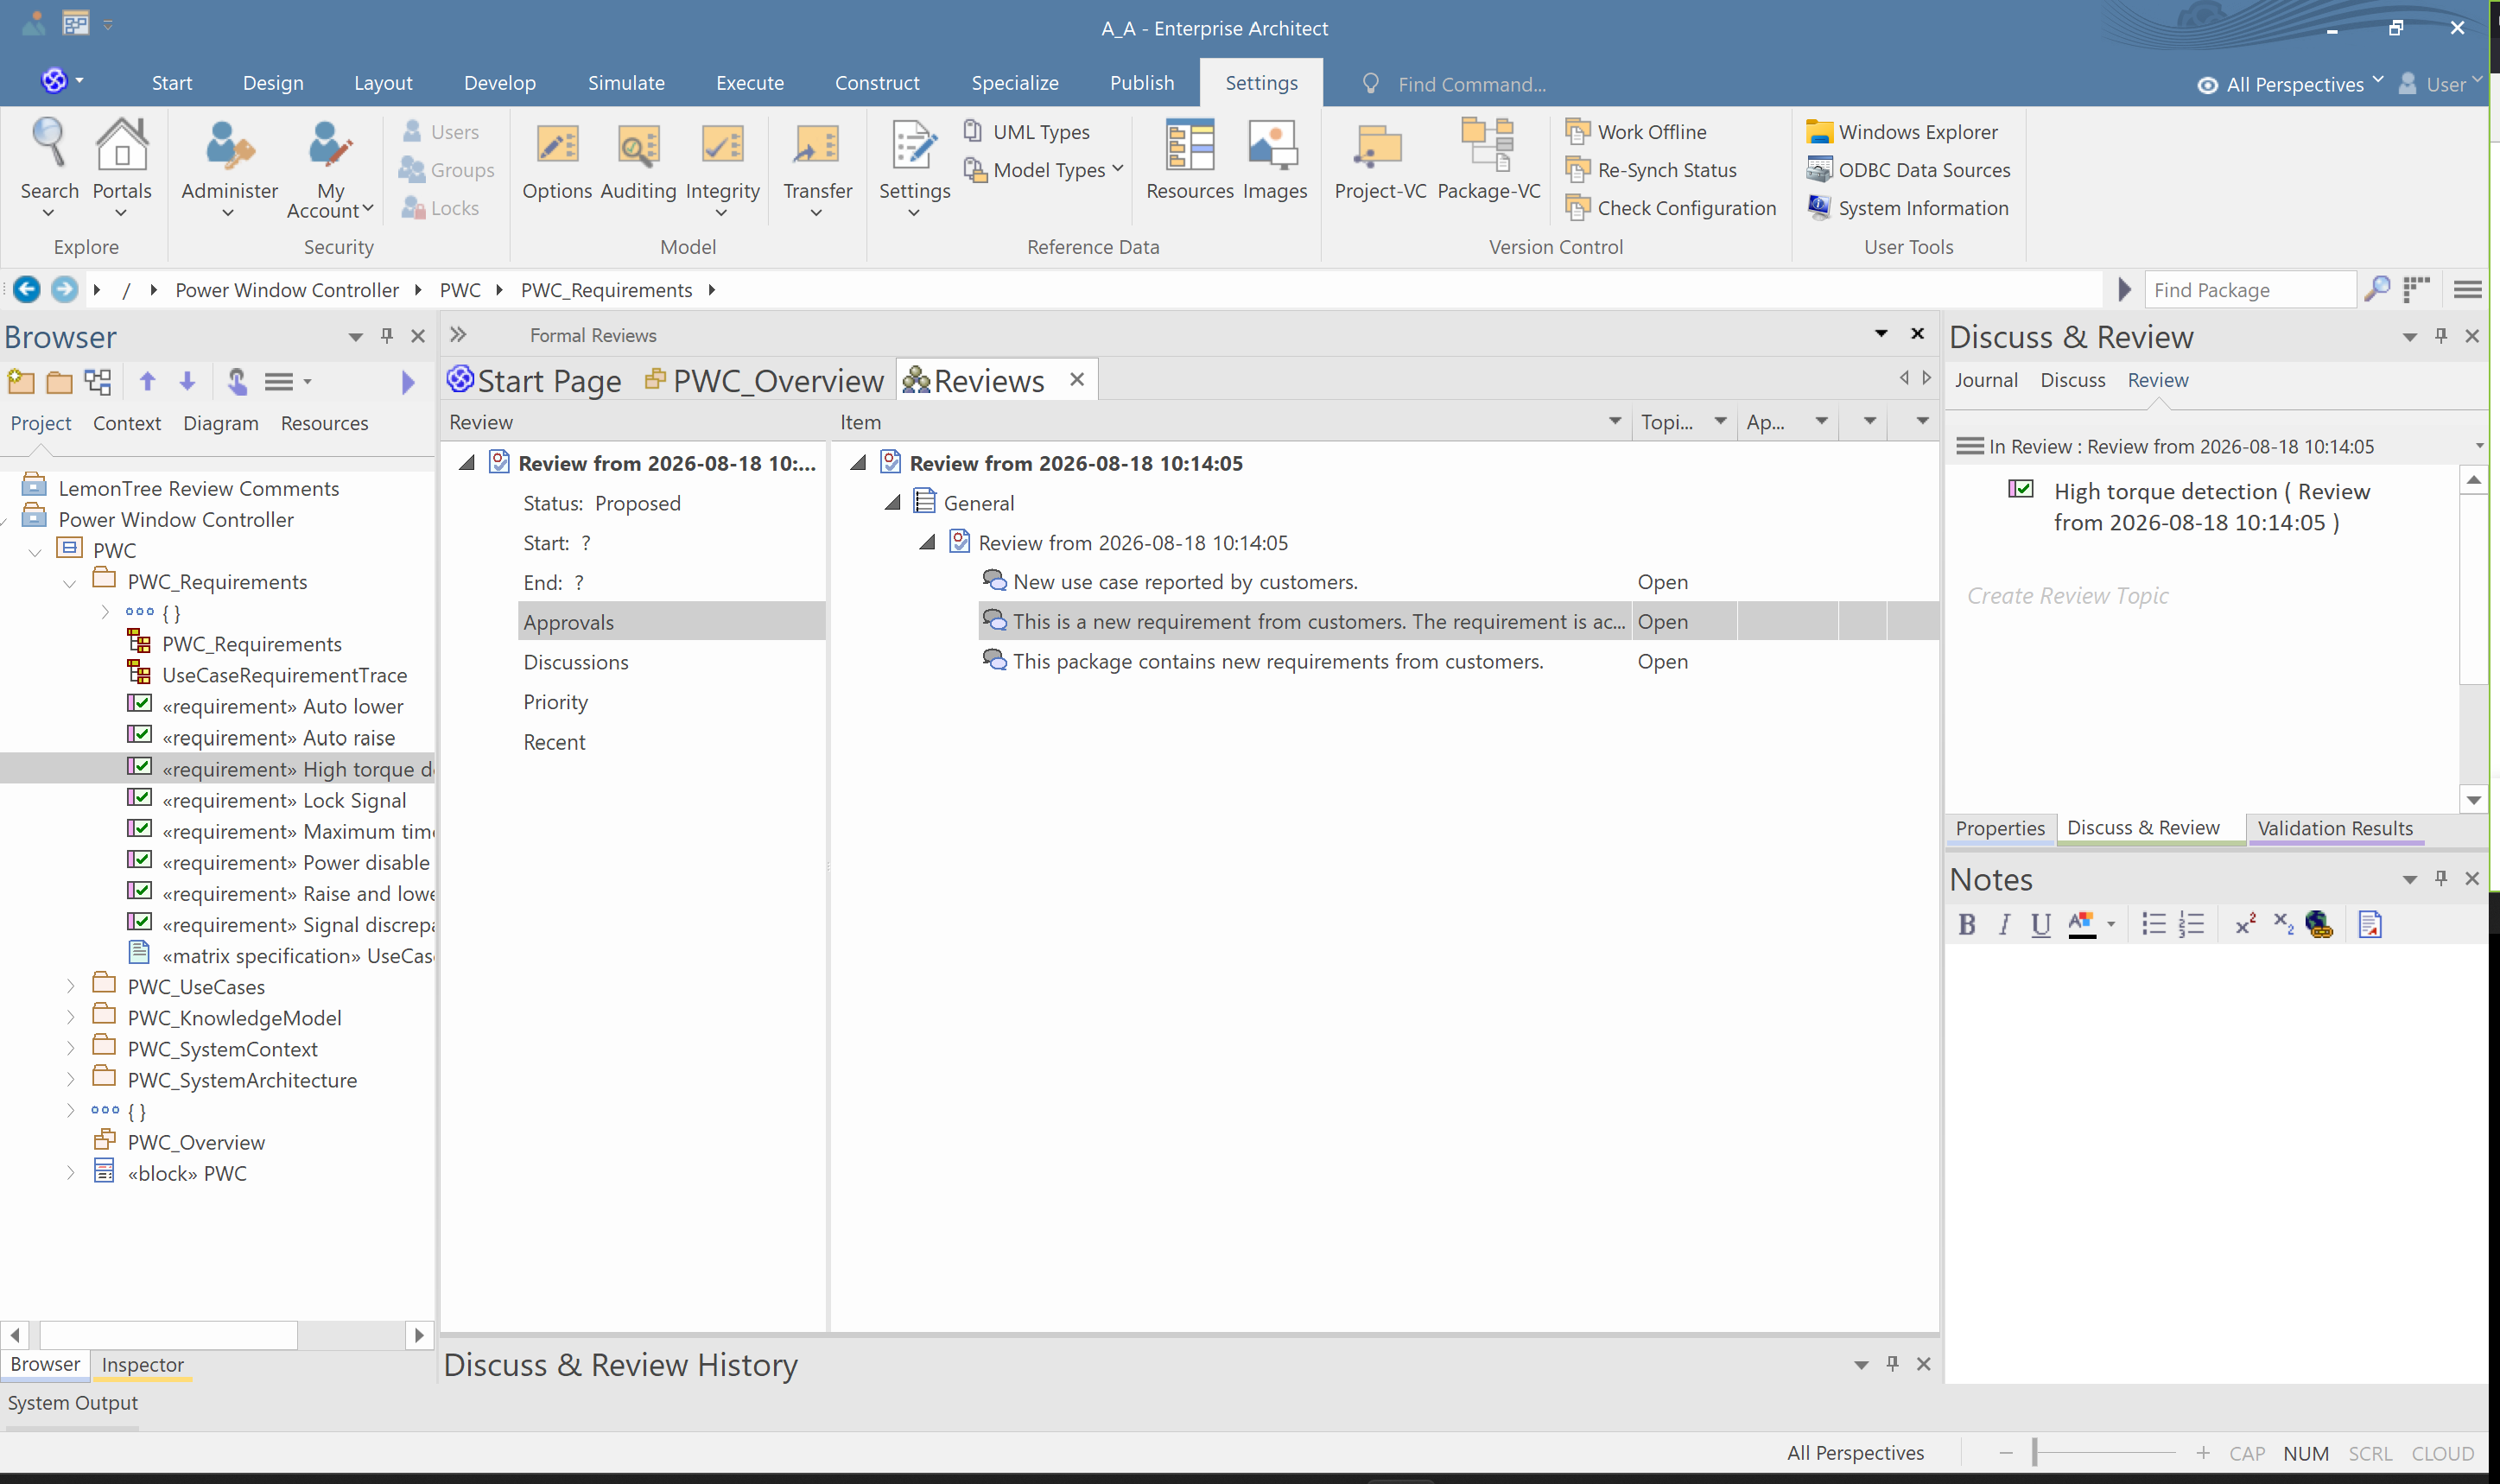
Task: Switch to the Design ribbon tab
Action: pos(273,83)
